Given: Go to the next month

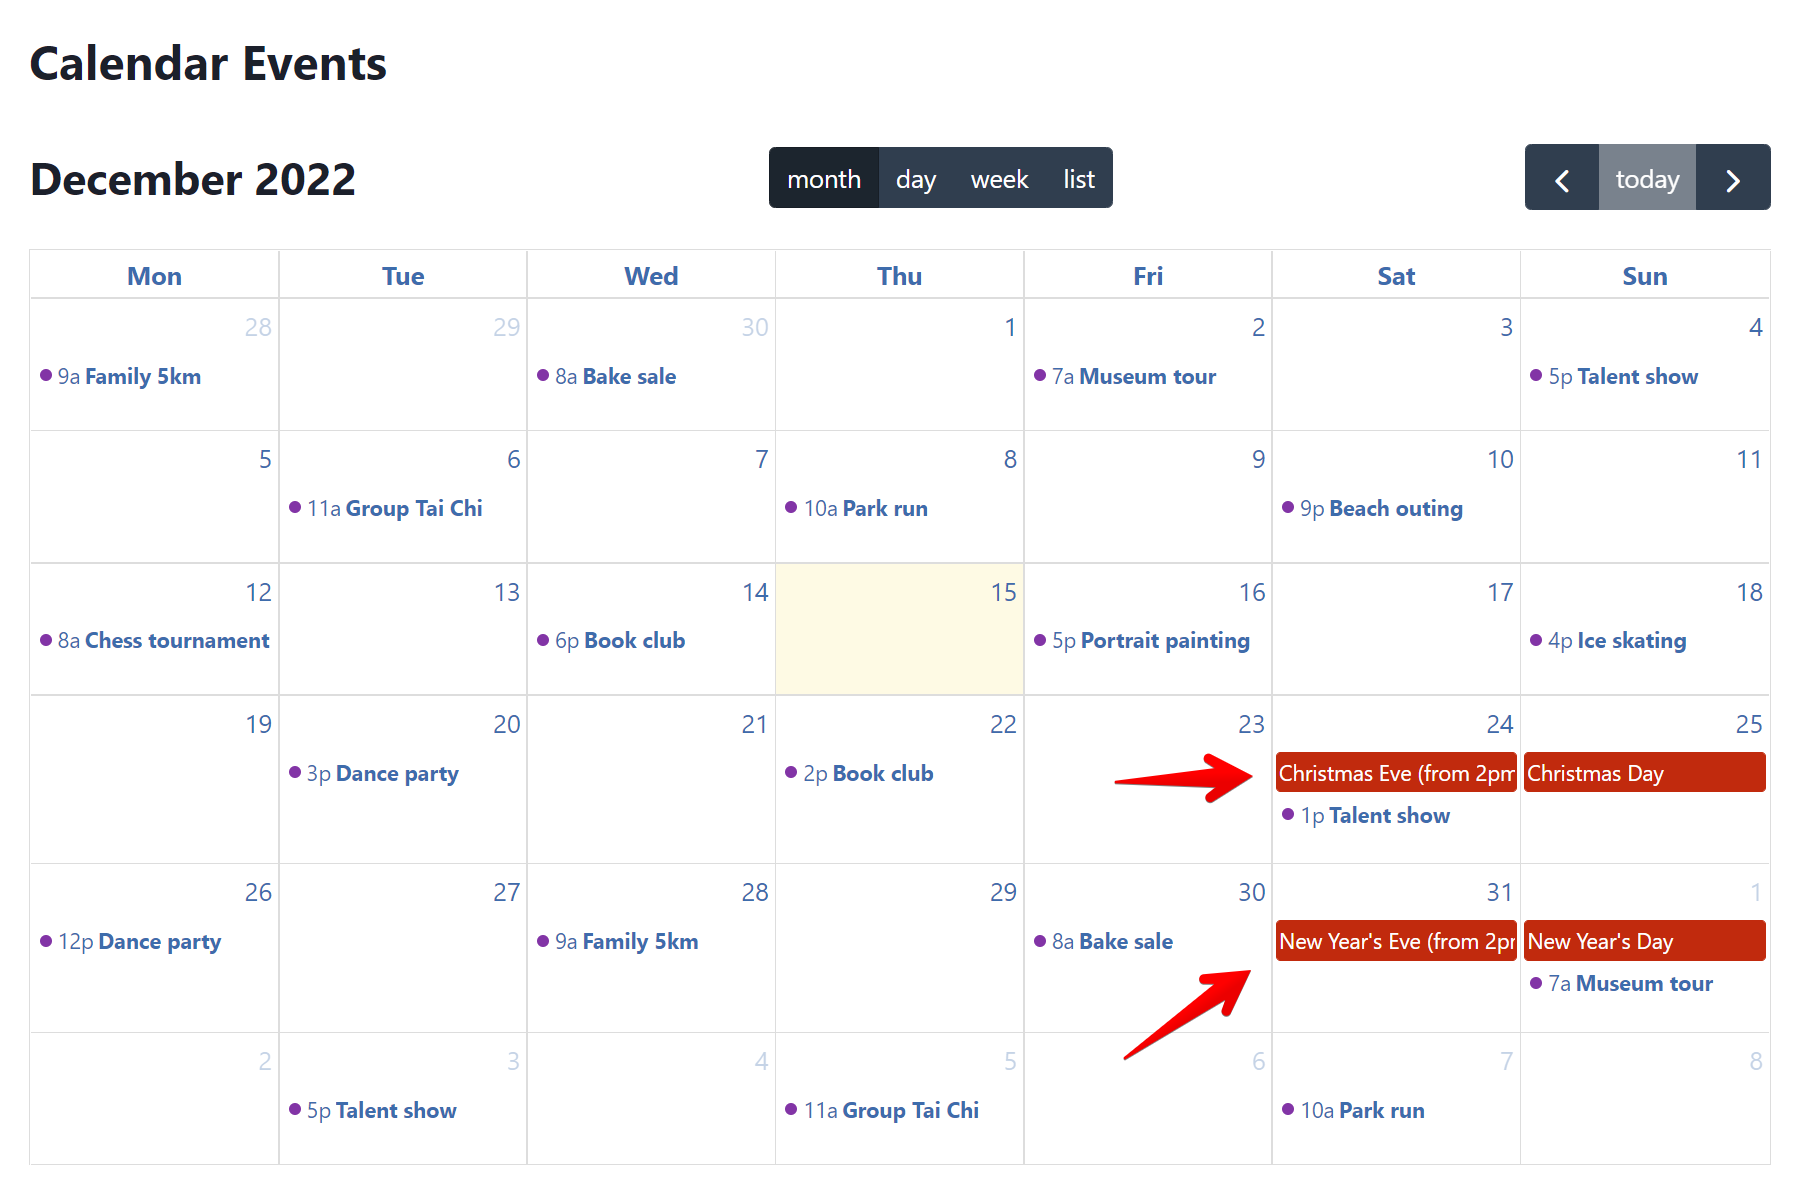Looking at the screenshot, I should [x=1733, y=179].
